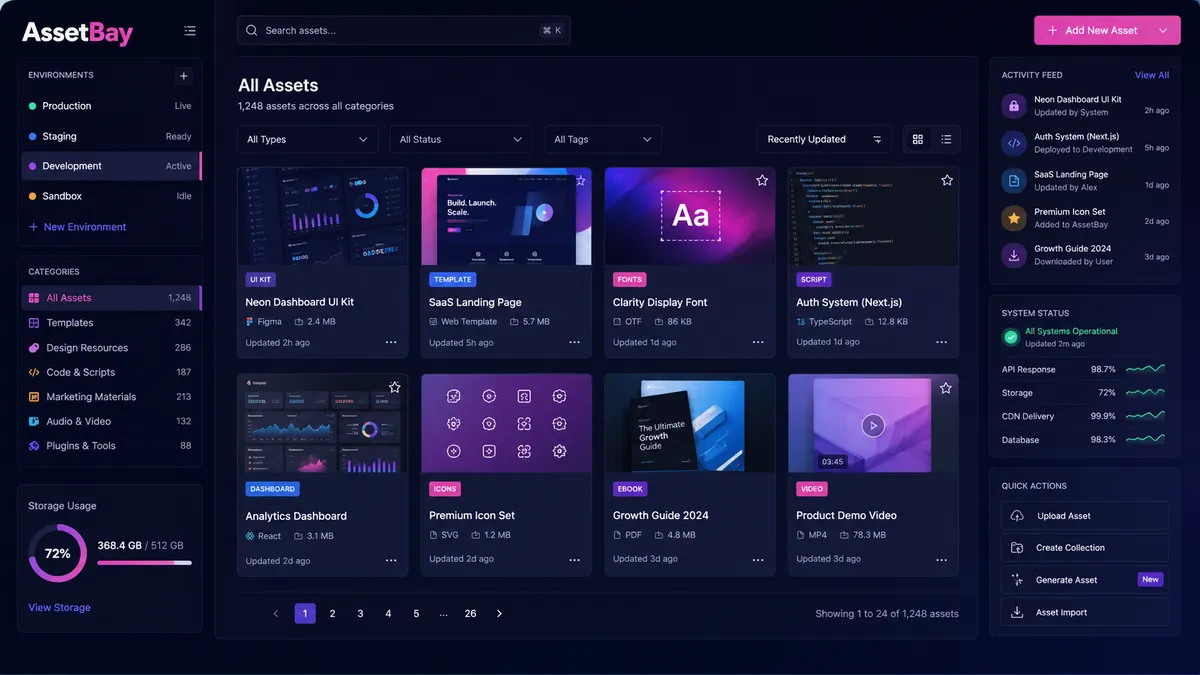
Task: Select the Sandbox environment
Action: pyautogui.click(x=110, y=196)
